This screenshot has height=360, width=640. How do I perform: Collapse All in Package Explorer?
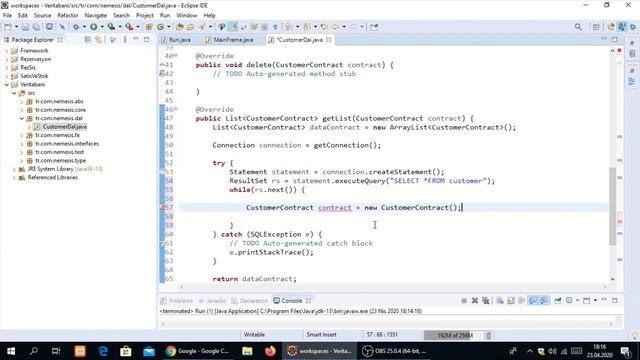[x=87, y=40]
